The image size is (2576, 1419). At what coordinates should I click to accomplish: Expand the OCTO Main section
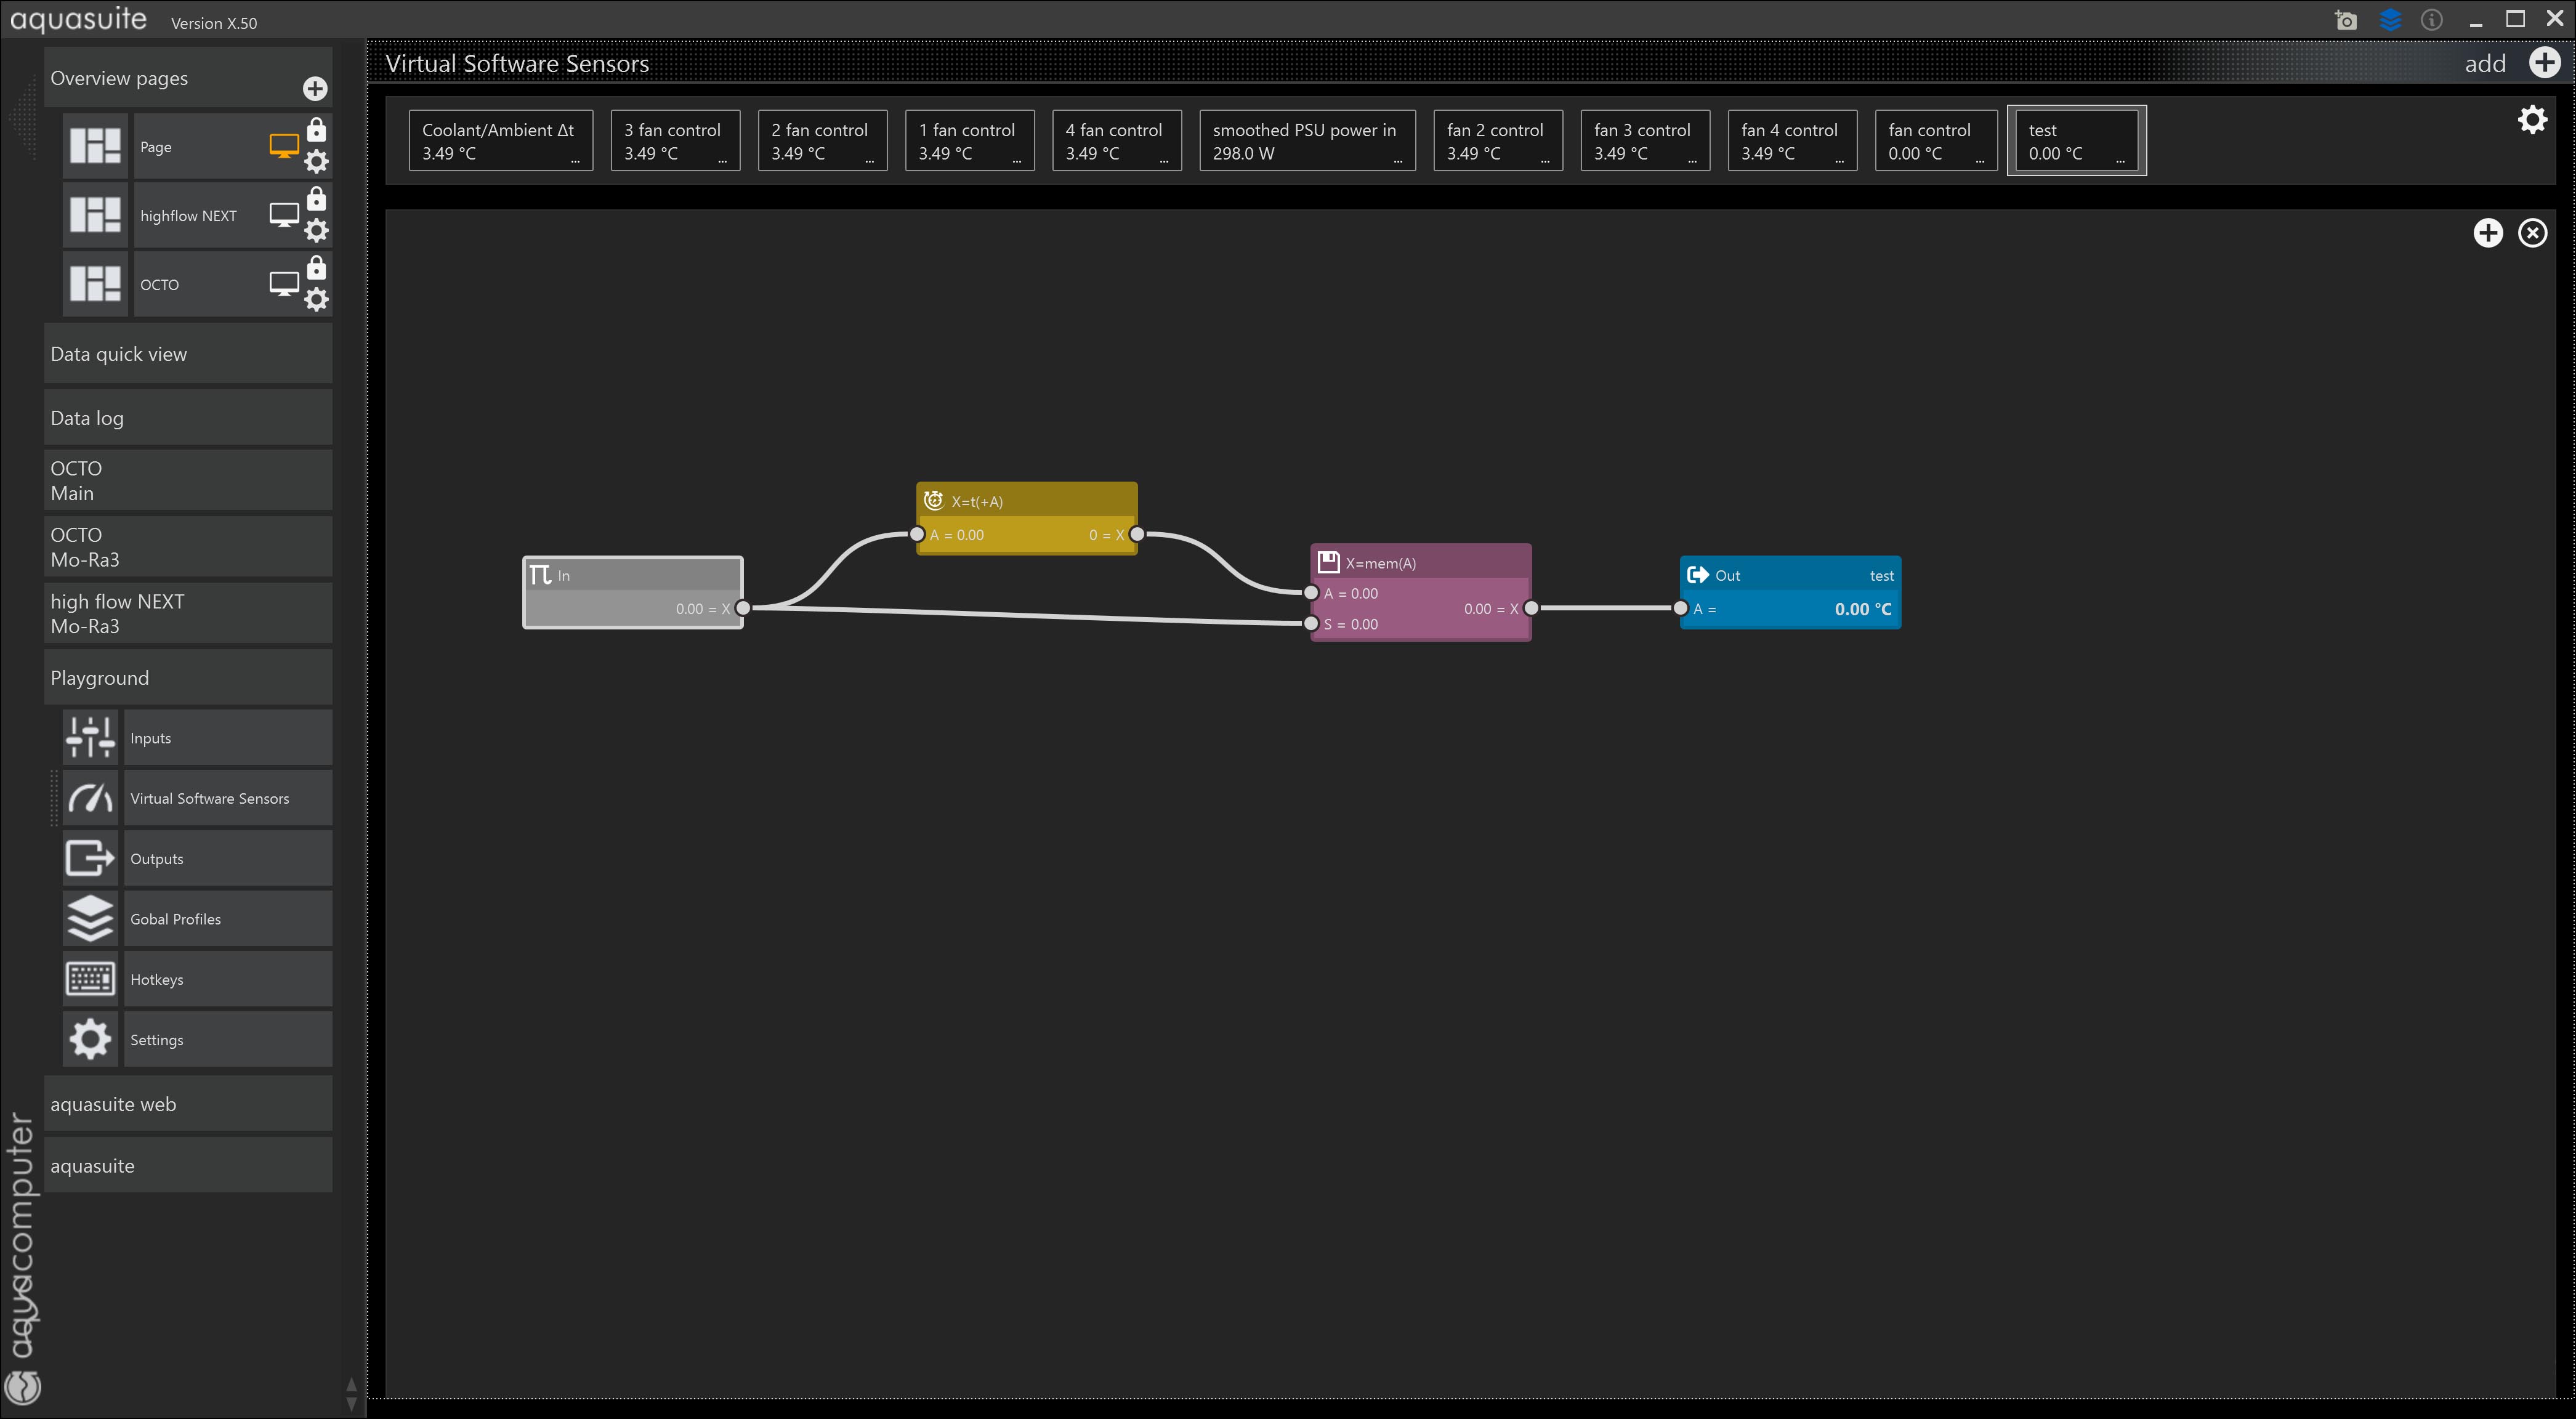(x=188, y=480)
